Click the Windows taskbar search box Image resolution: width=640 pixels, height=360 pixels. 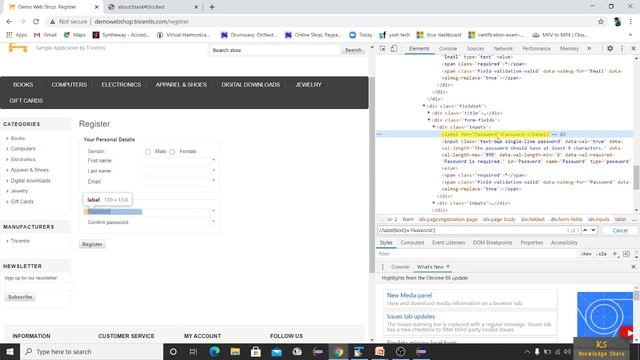coord(91,351)
